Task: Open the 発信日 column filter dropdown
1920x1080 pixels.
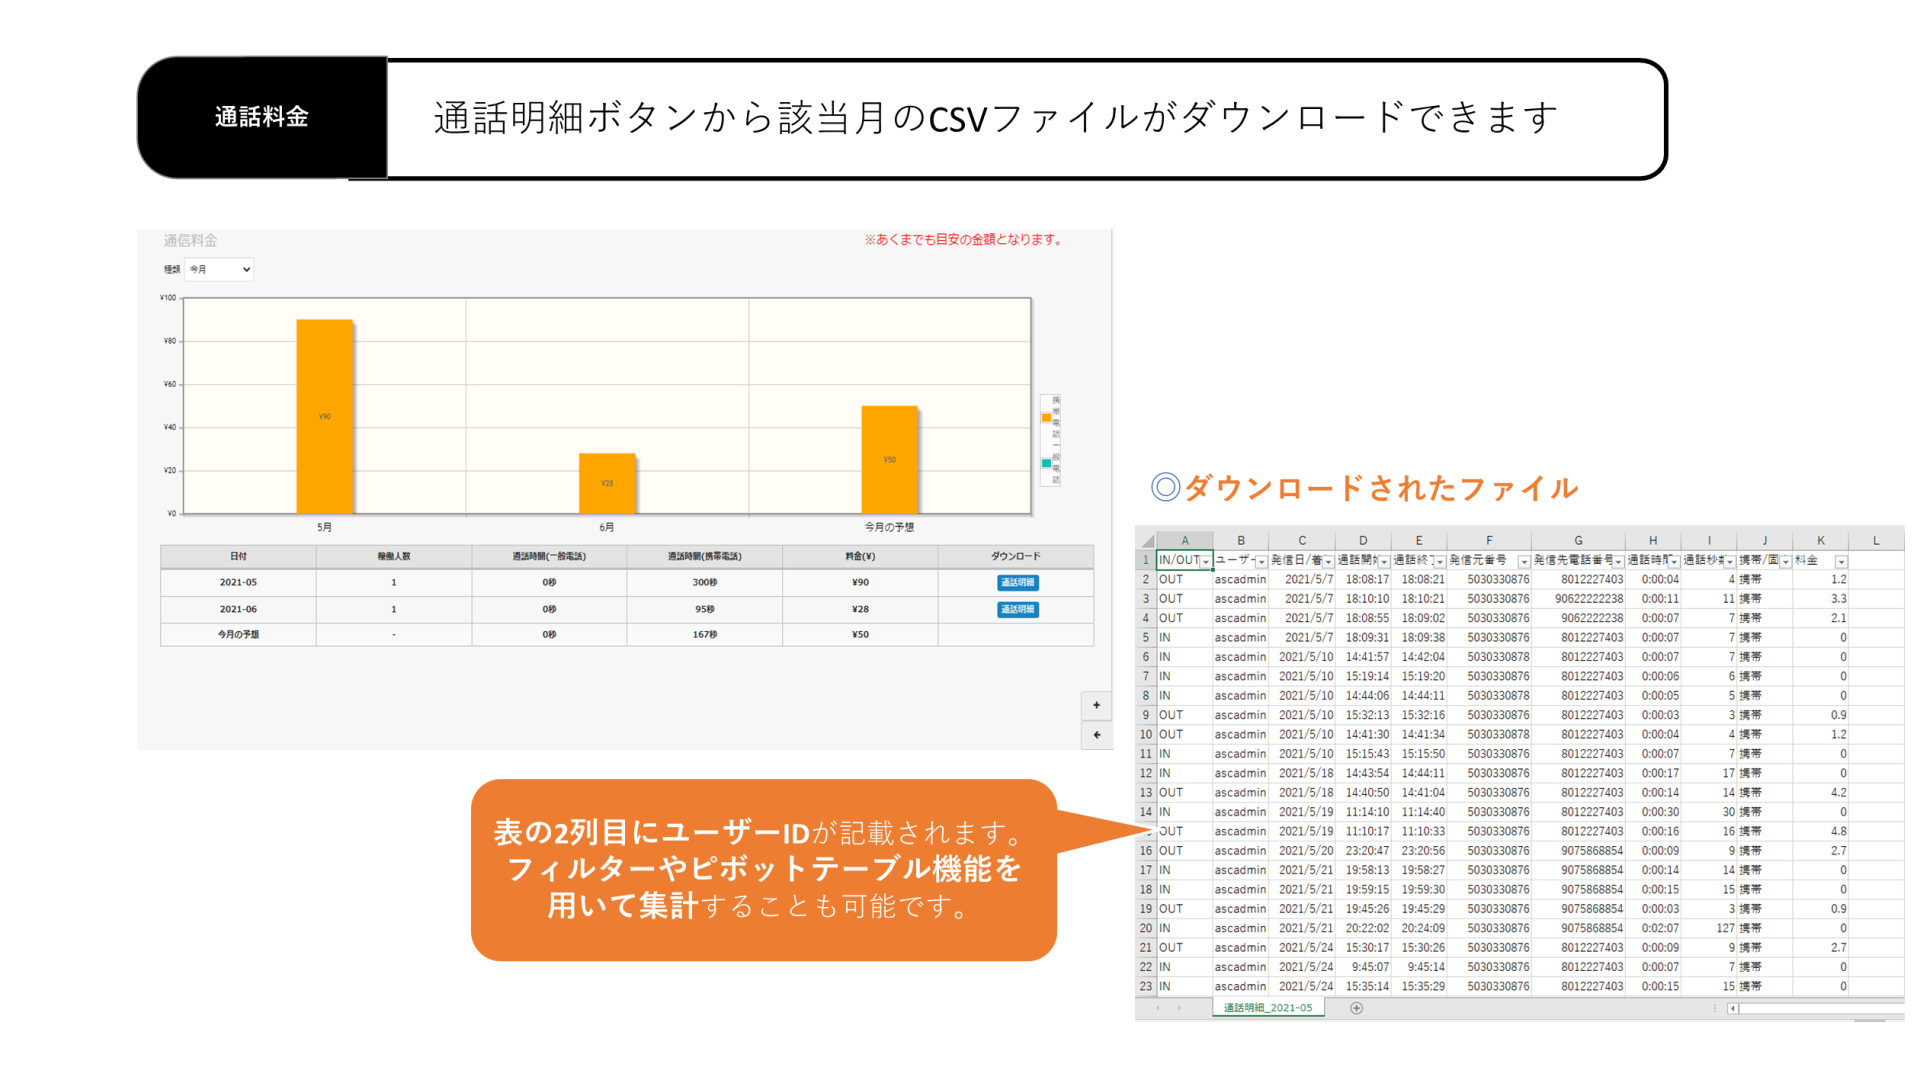Action: point(1328,561)
